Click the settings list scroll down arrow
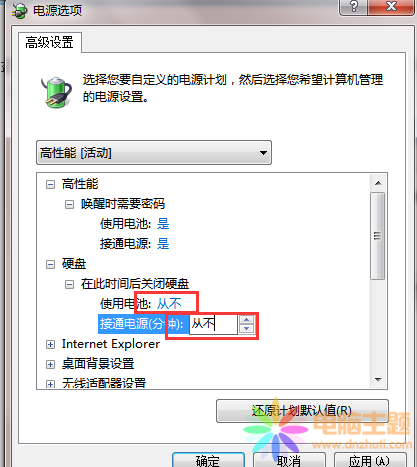Screen dimensions: 417x467 (x=378, y=380)
